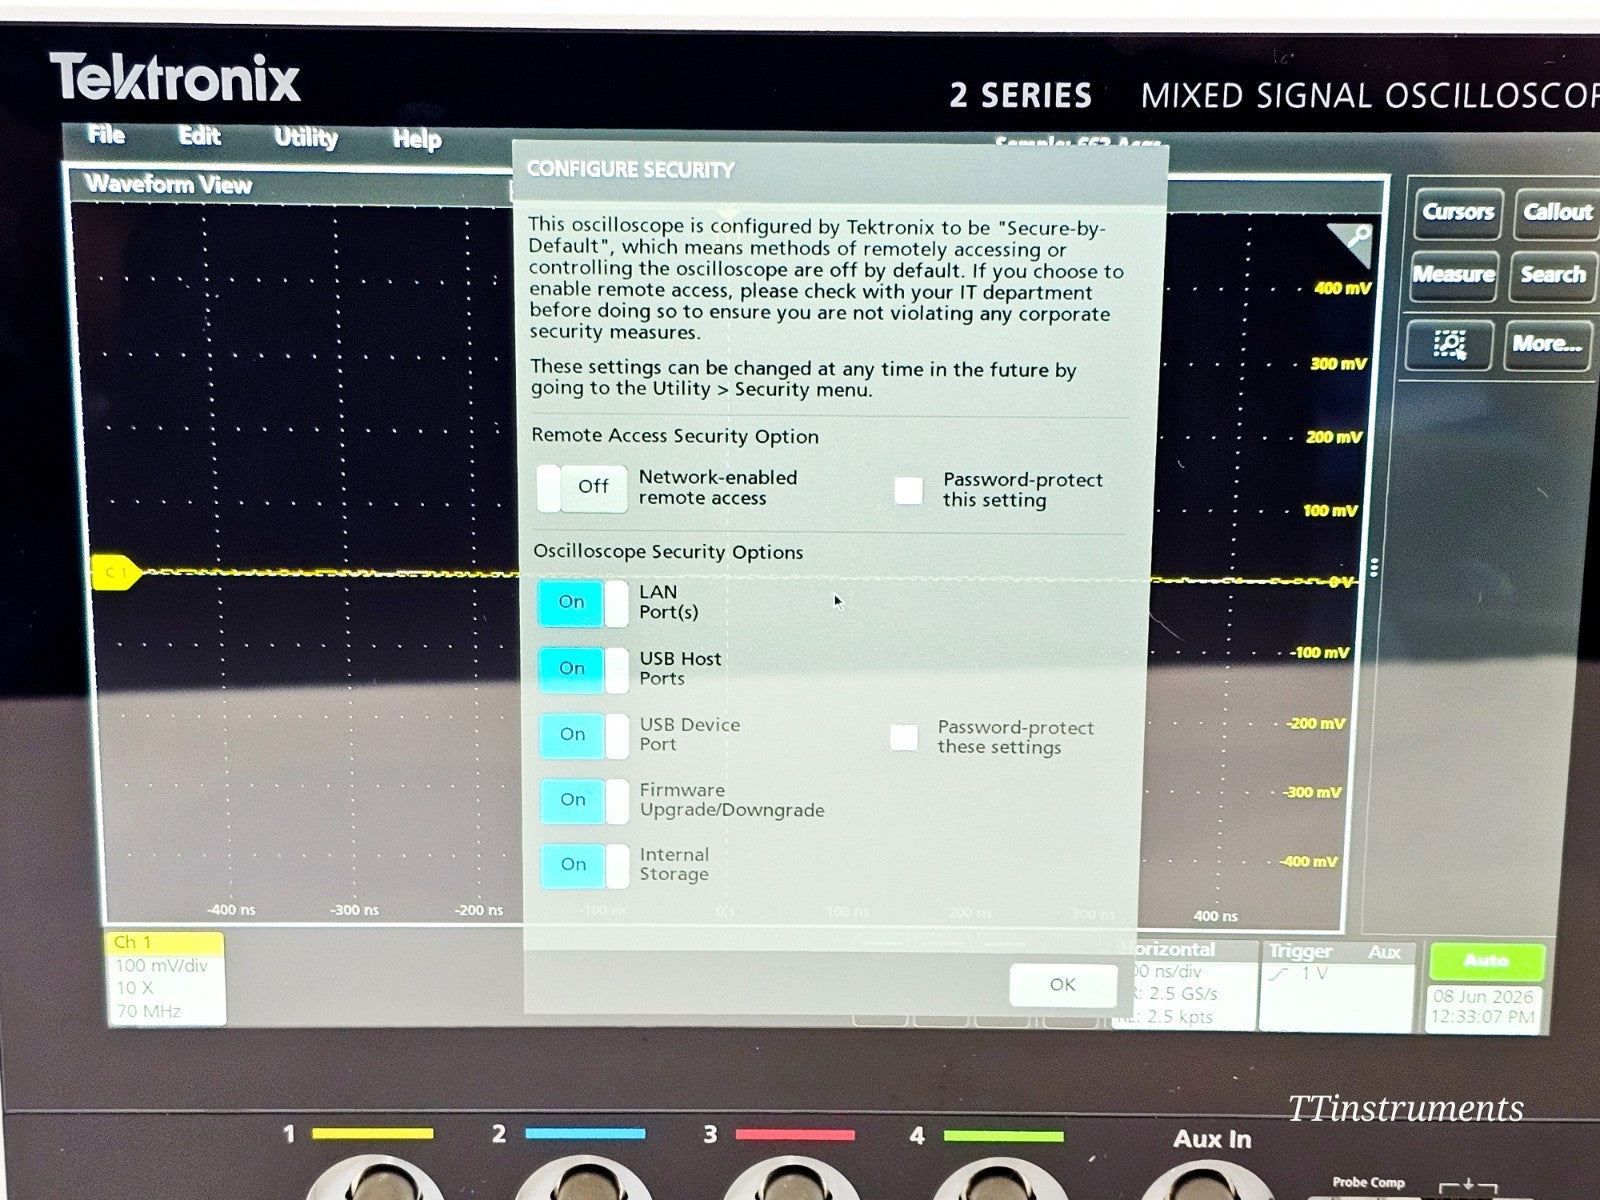Activate the zoom box icon button
Viewport: 1600px width, 1200px height.
[1450, 344]
